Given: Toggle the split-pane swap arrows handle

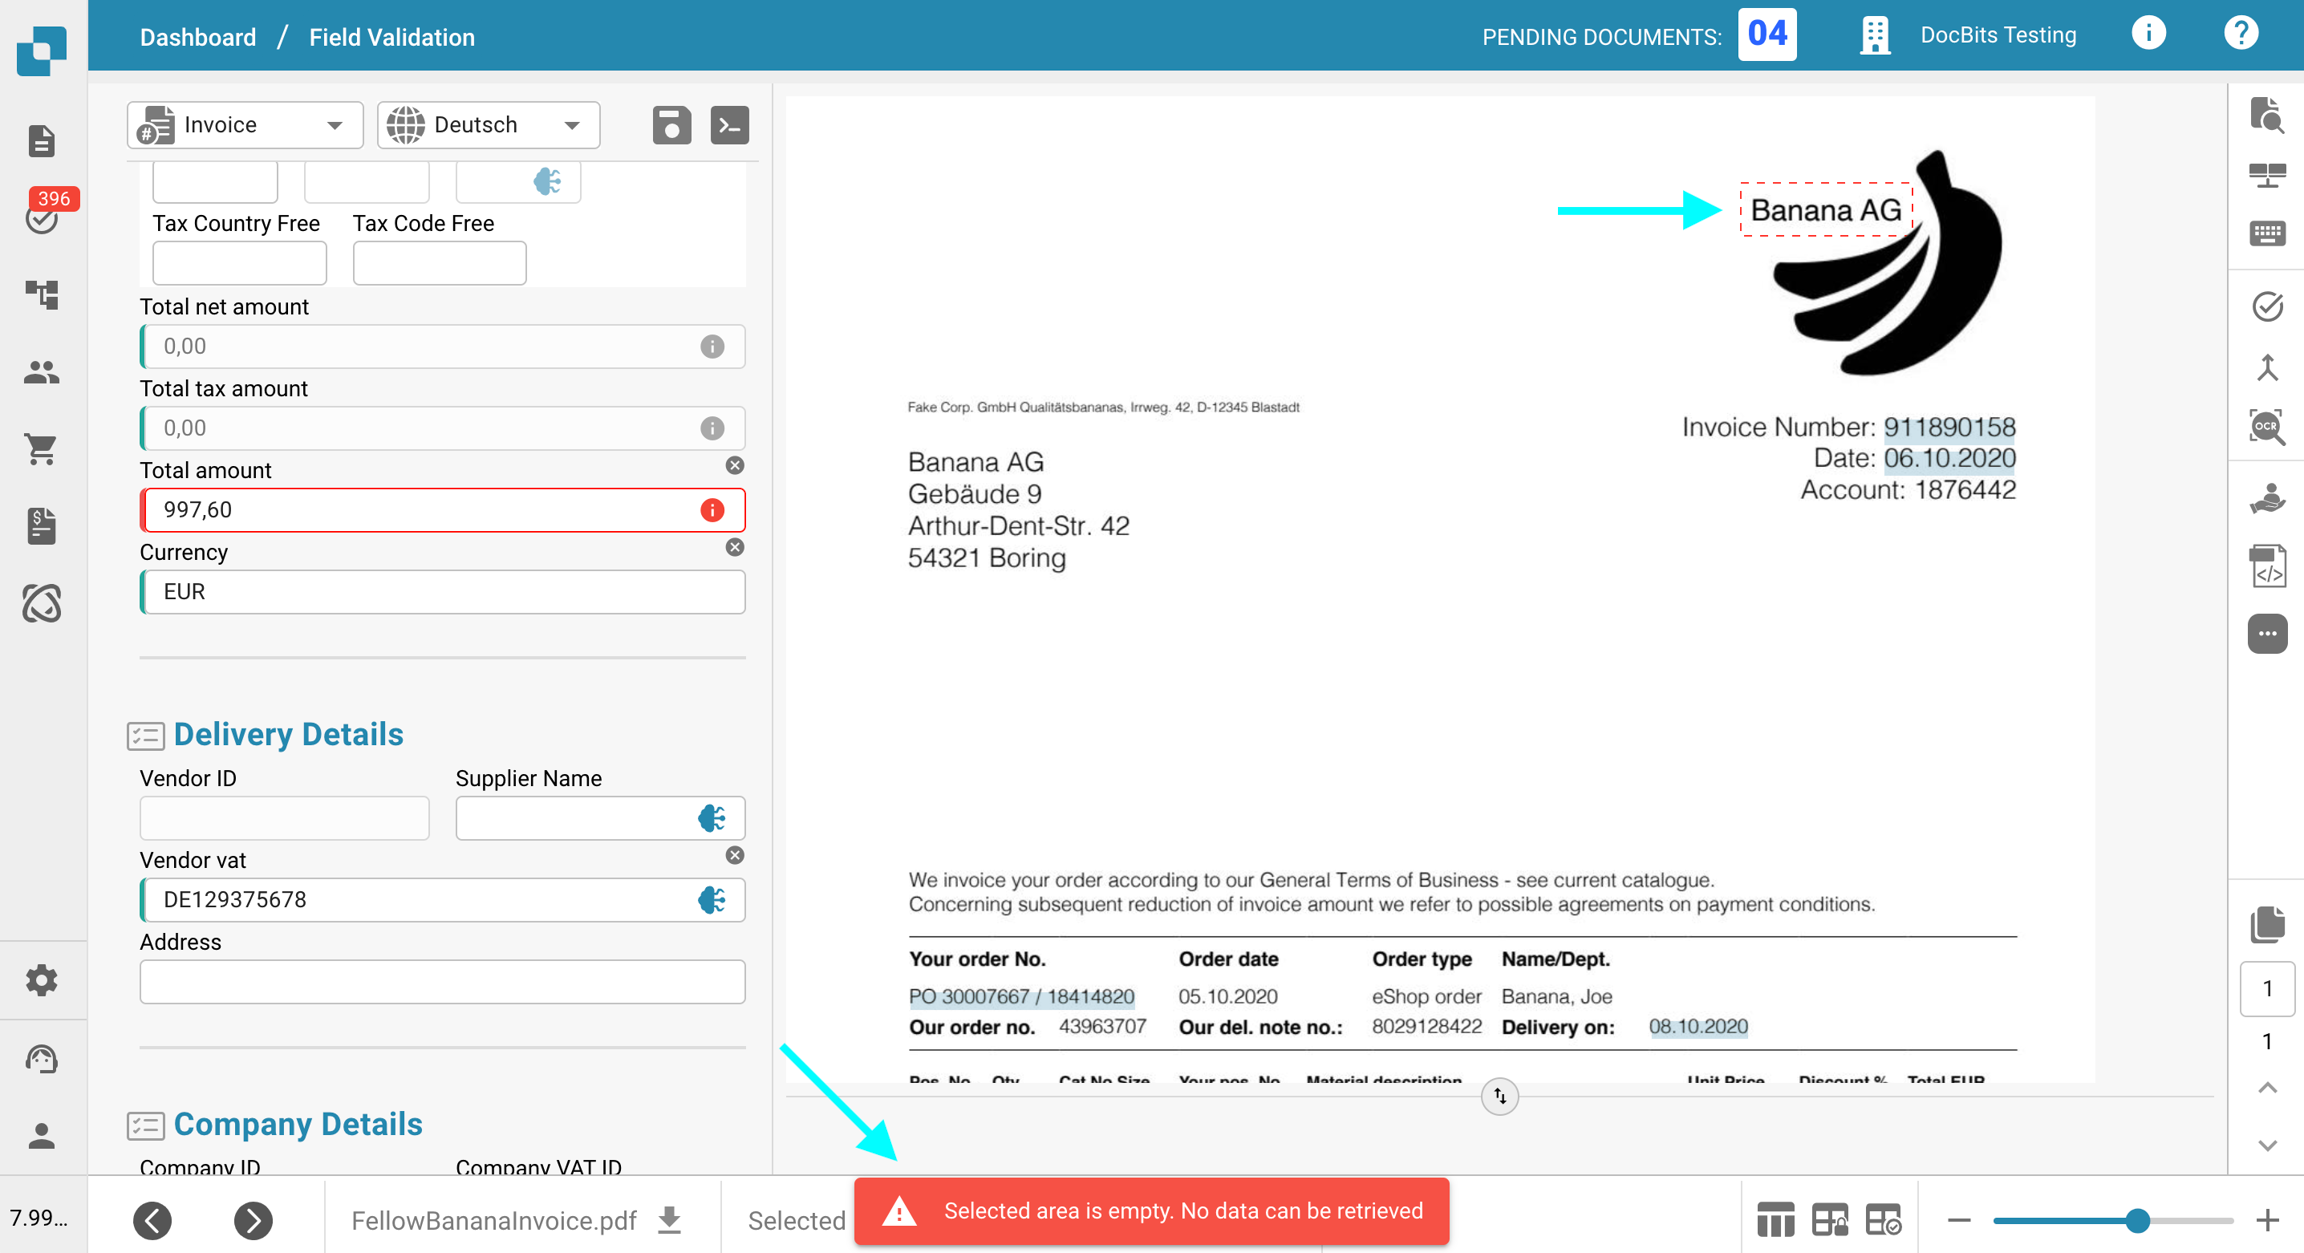Looking at the screenshot, I should click(1499, 1096).
